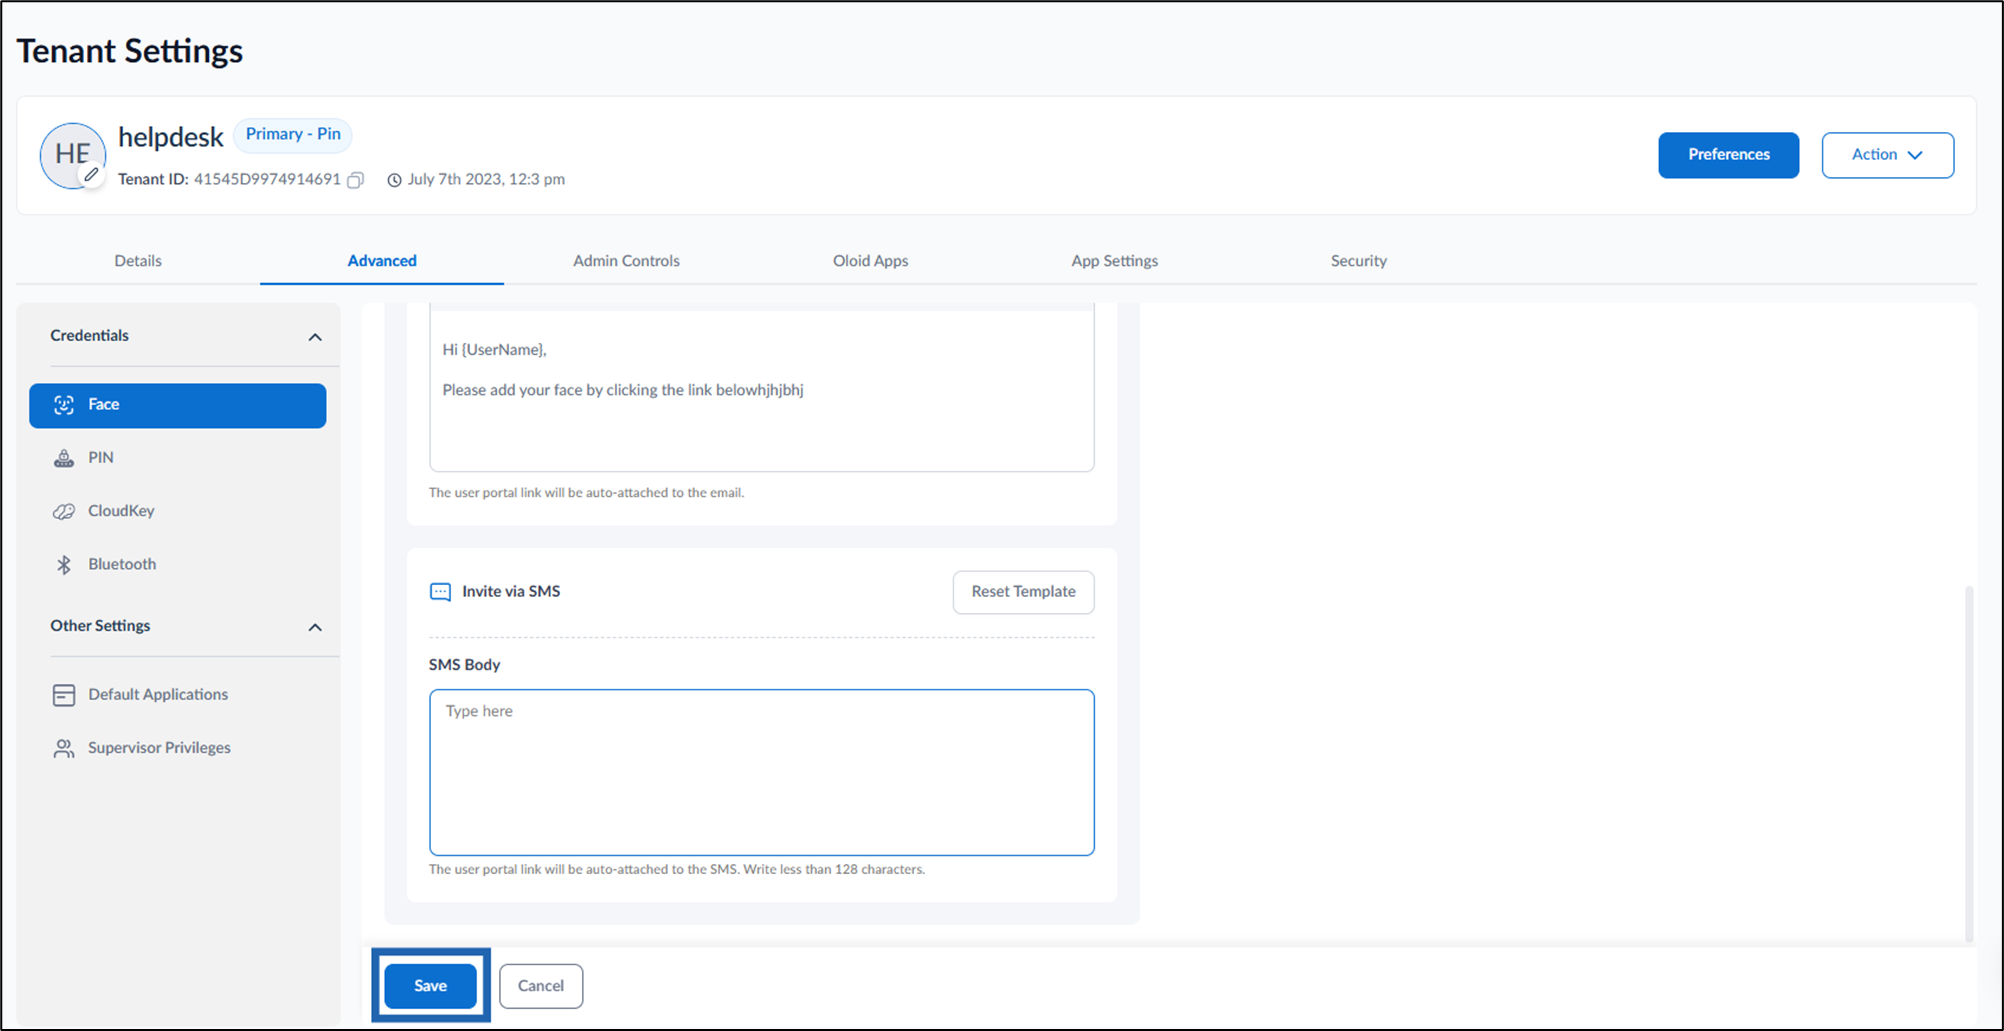Open Bluetooth credential settings
The height and width of the screenshot is (1031, 2004).
click(x=178, y=564)
